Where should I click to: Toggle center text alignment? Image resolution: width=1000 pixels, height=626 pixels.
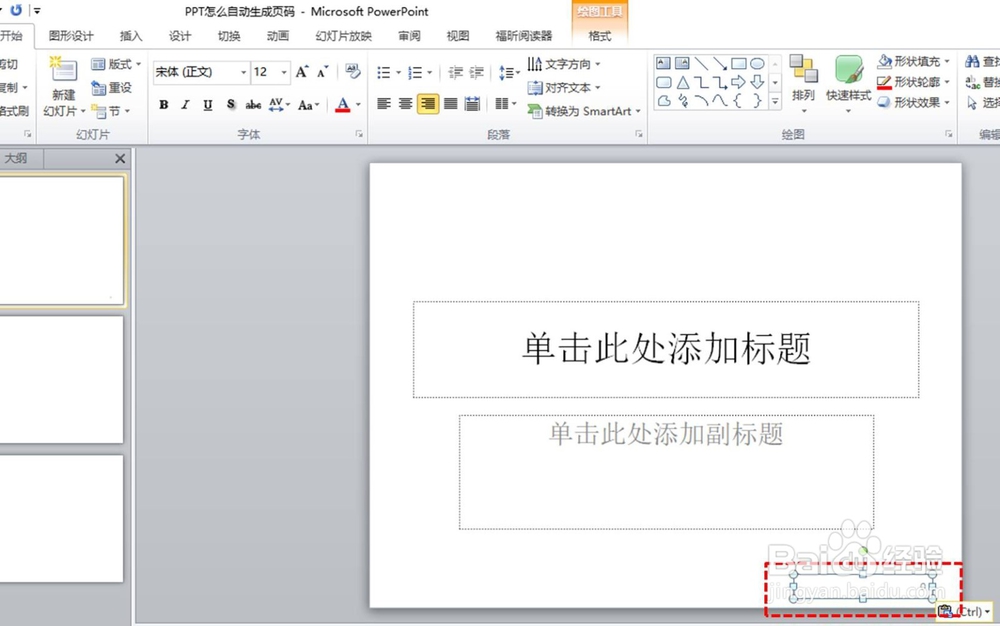click(406, 104)
